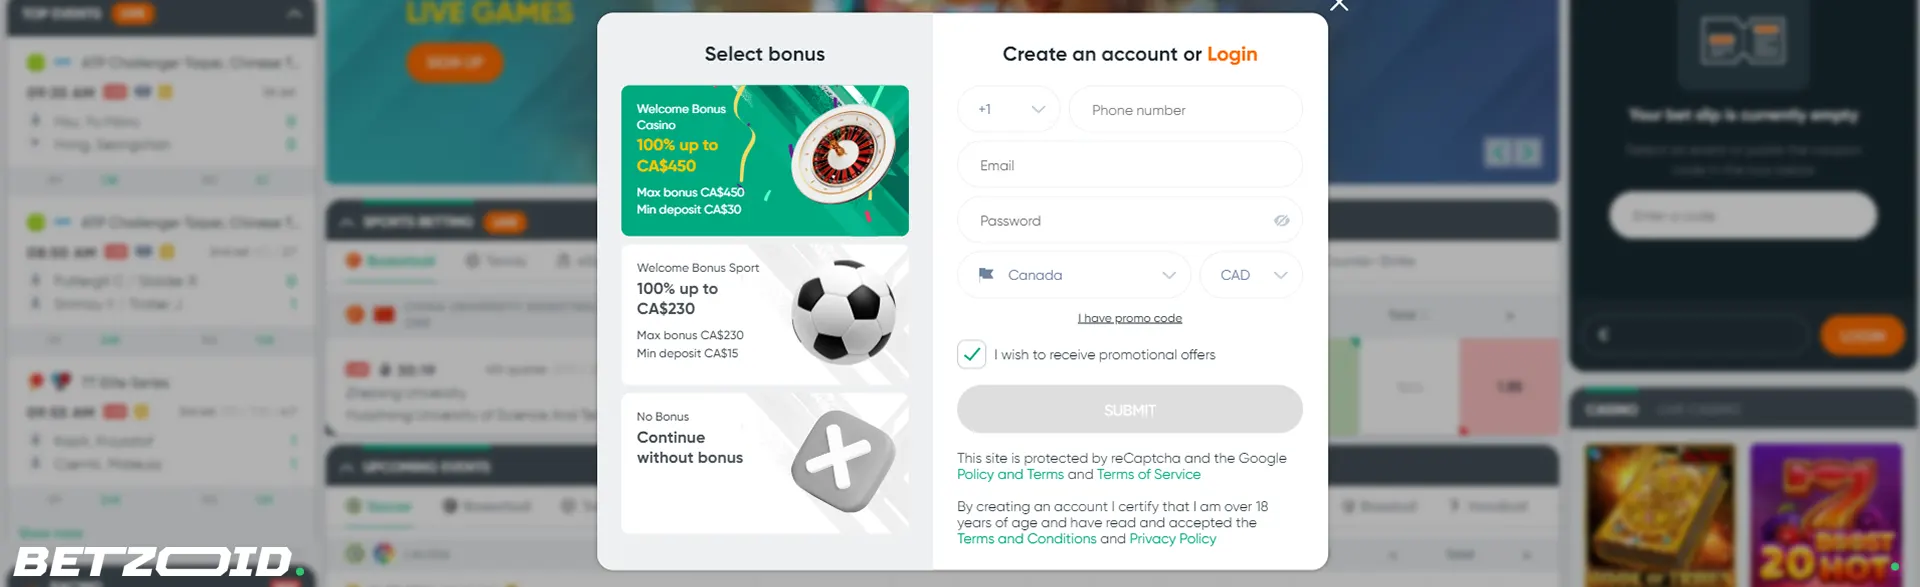Screen dimensions: 1920x587
Task: Click the soccer ball icon on sport bonus card
Action: click(x=845, y=313)
